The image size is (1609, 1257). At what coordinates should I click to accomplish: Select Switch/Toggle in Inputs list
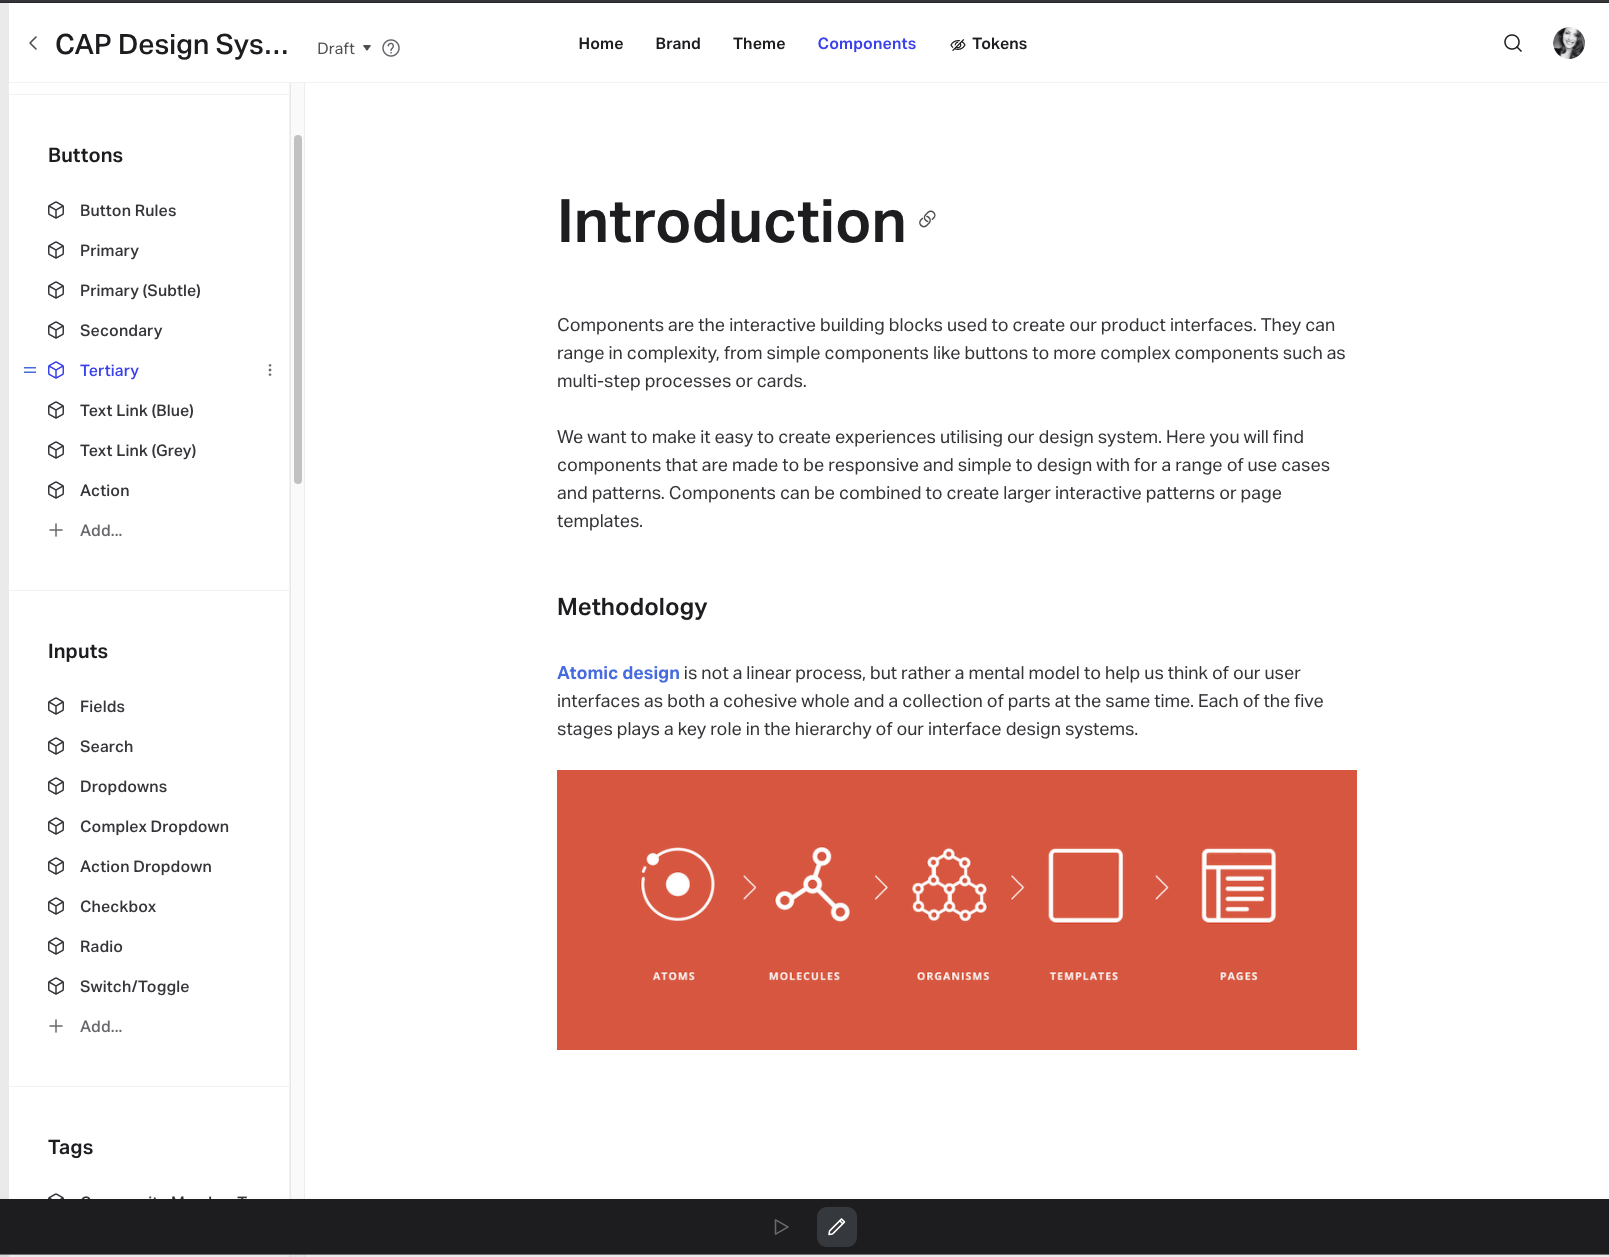click(134, 986)
